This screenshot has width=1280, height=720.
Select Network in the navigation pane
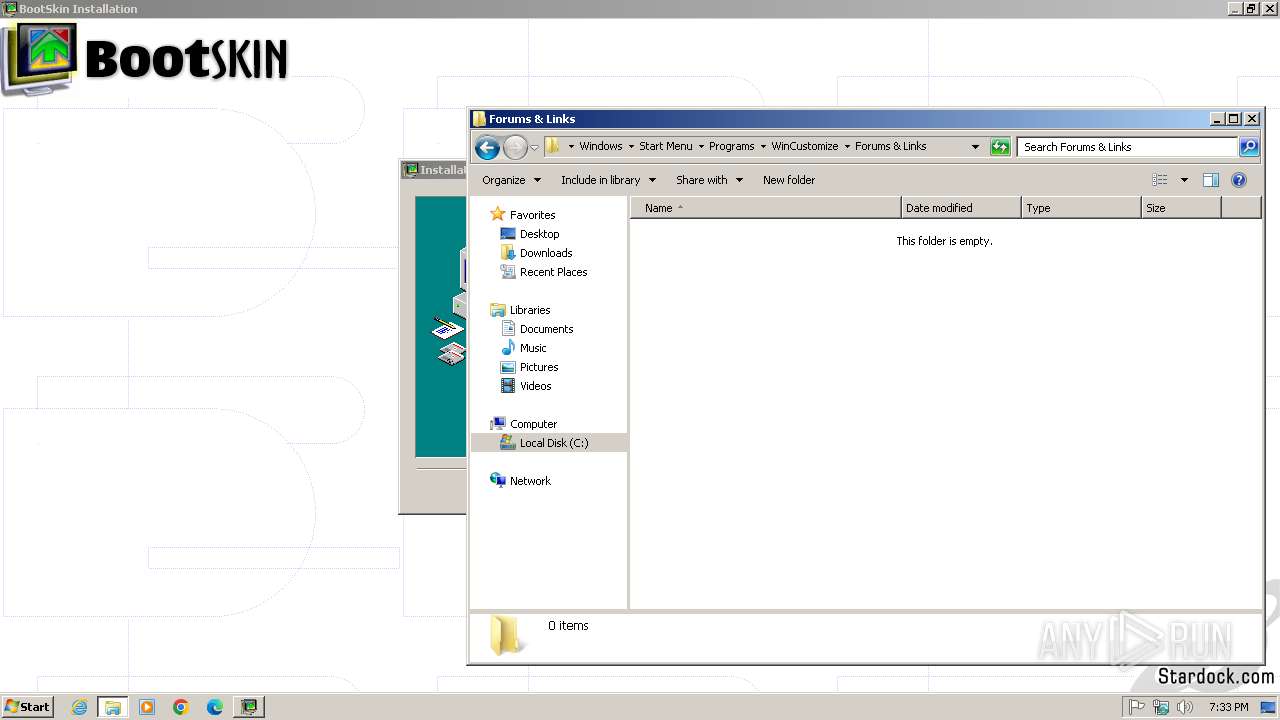[x=530, y=481]
